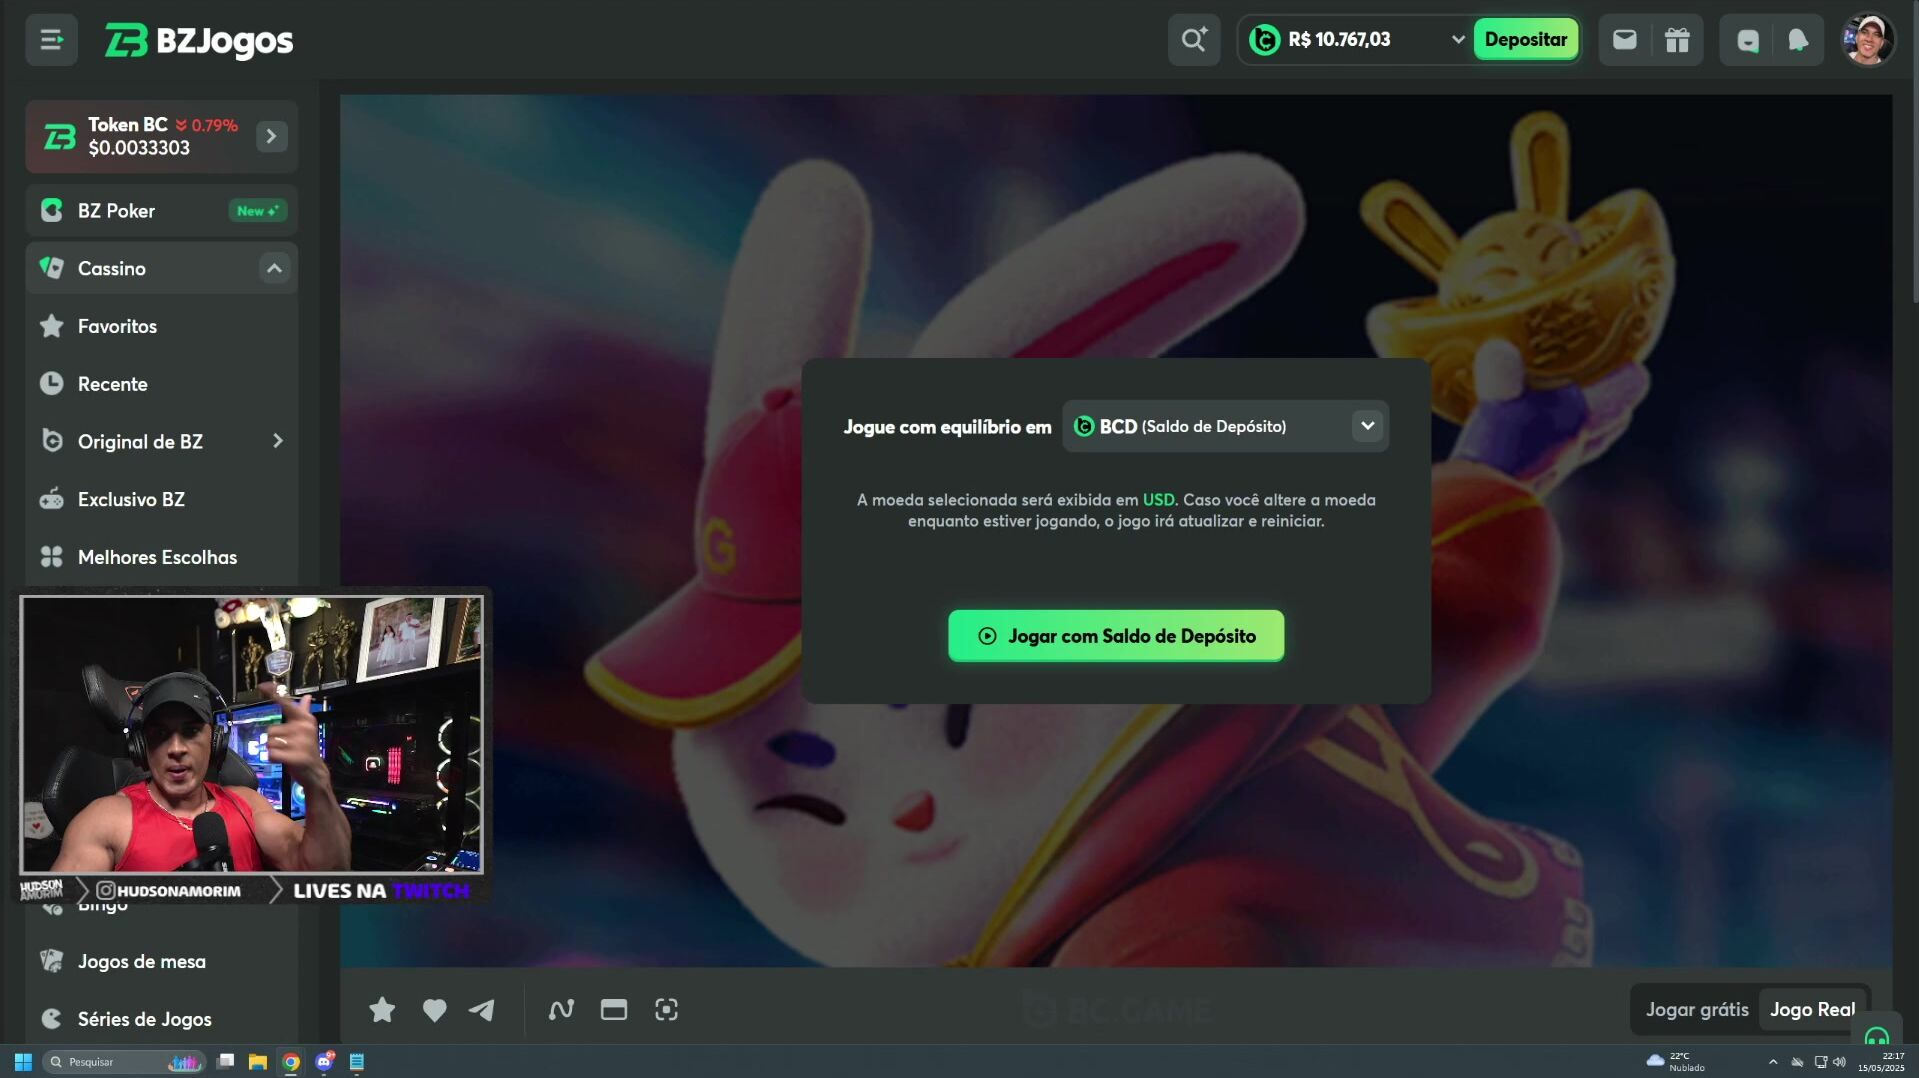Open the game statistics chart icon
Image resolution: width=1919 pixels, height=1078 pixels.
(561, 1010)
